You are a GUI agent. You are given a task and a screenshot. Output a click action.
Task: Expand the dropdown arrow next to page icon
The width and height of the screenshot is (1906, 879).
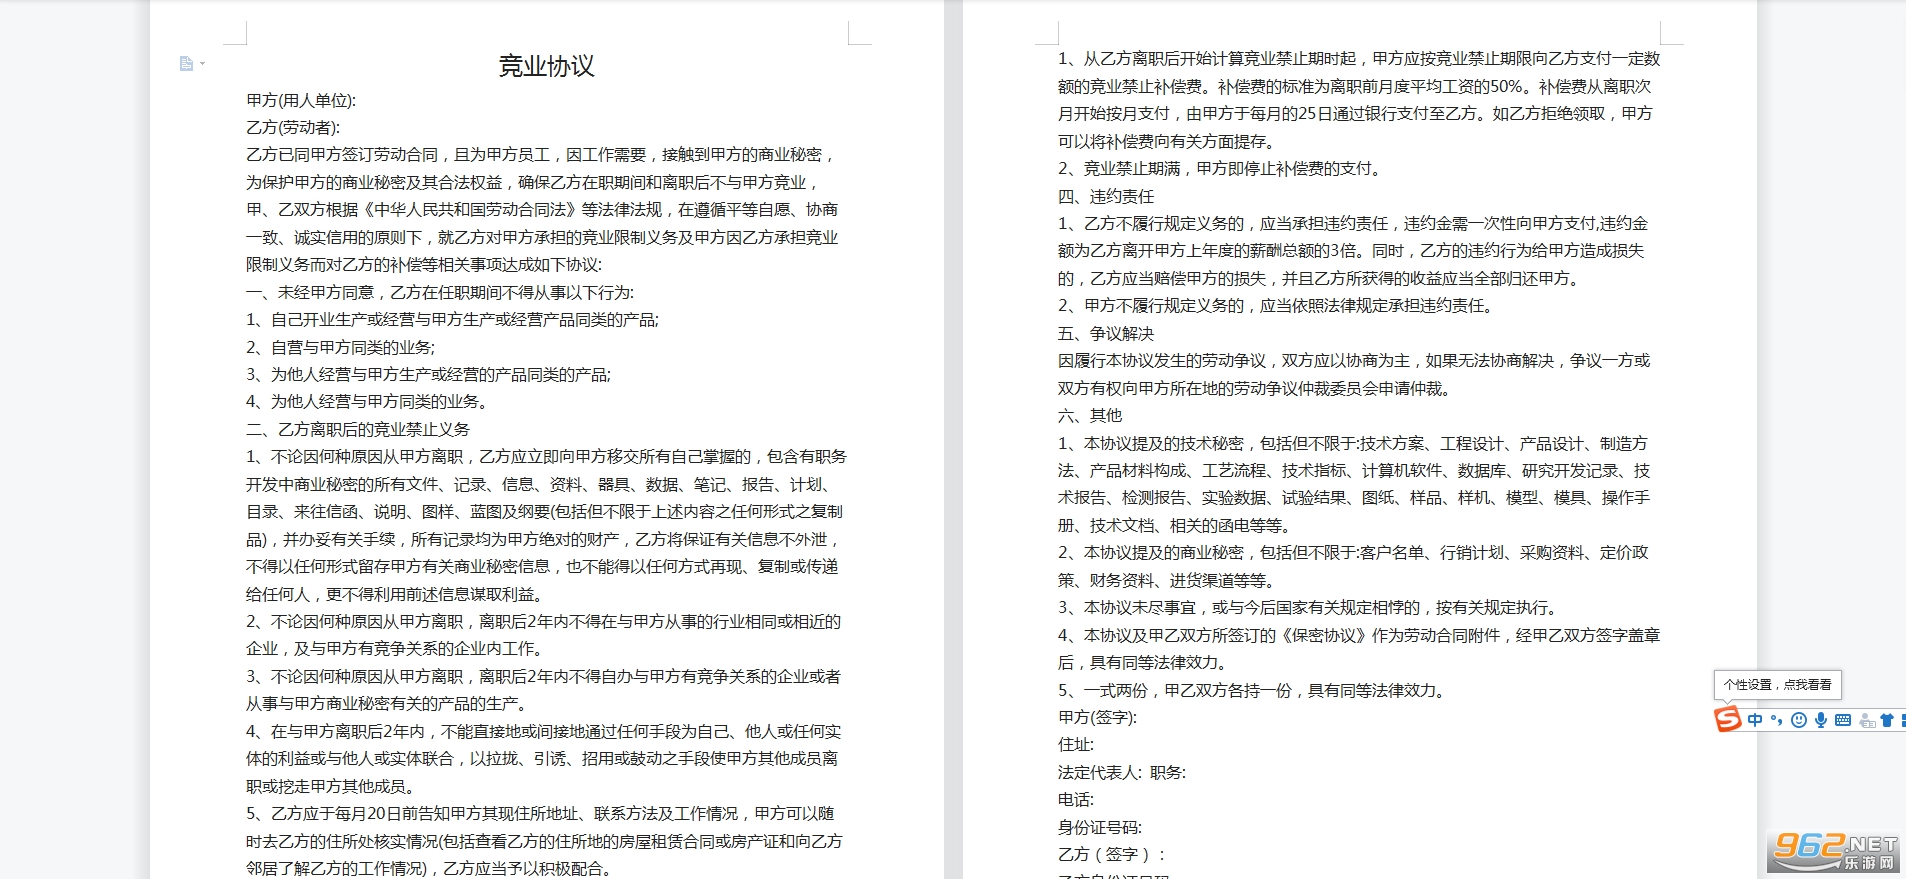(202, 64)
